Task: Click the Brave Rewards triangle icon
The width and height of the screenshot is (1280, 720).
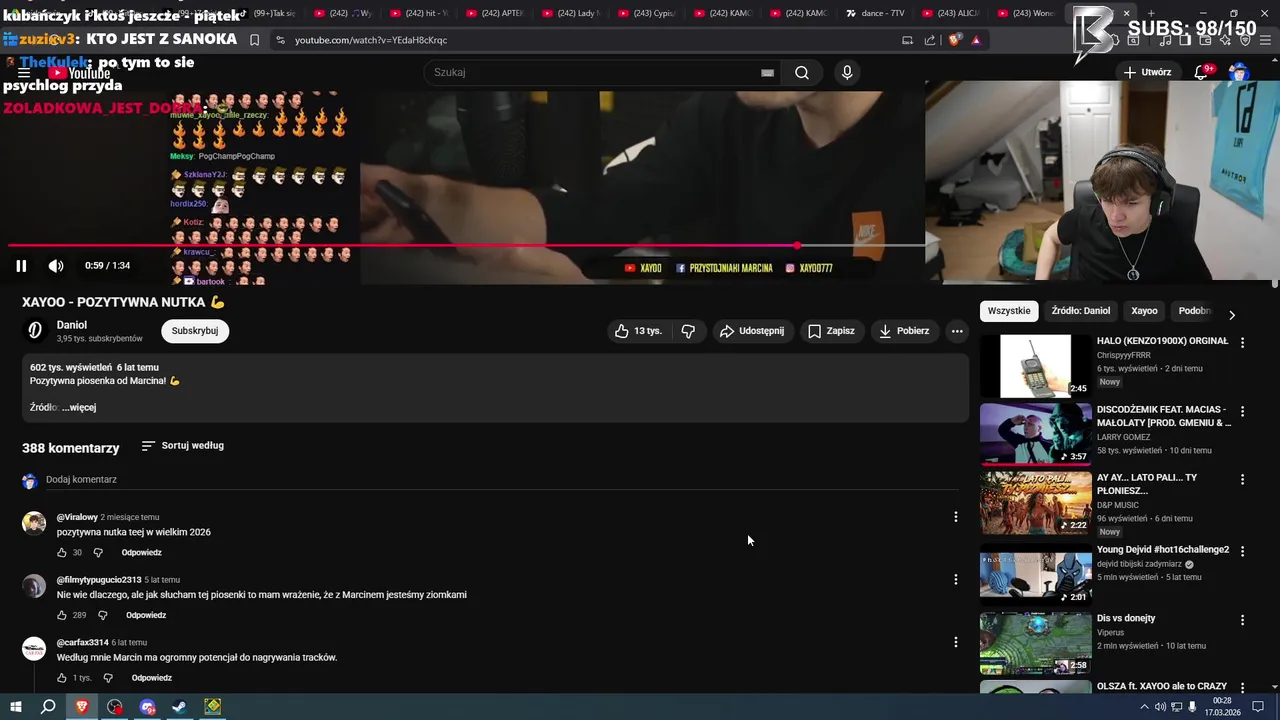Action: pyautogui.click(x=976, y=40)
